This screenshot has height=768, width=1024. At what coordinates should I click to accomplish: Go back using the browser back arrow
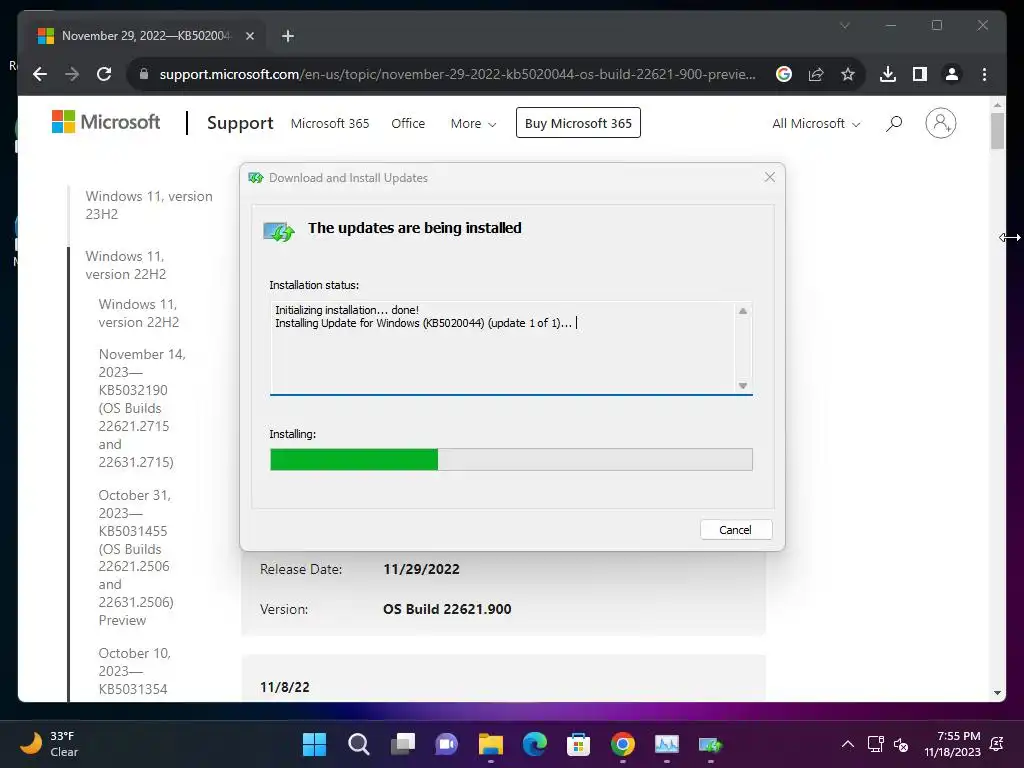tap(40, 74)
